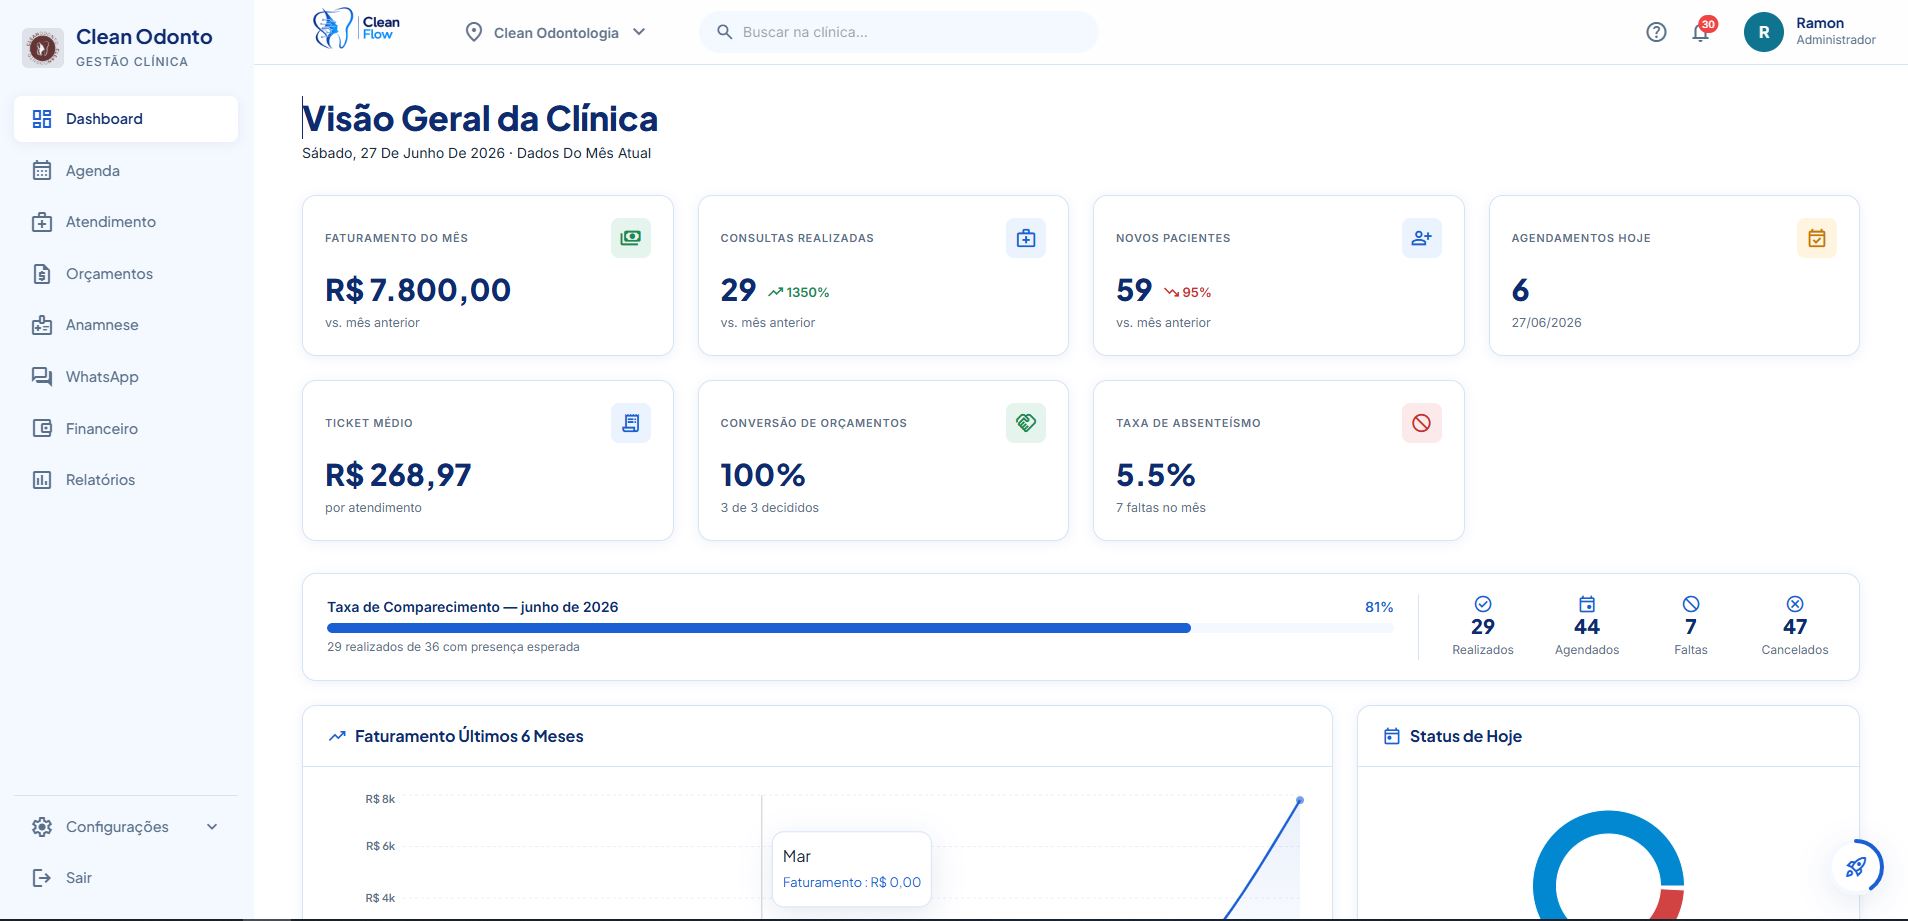Click the 95% decrease indicator
Viewport: 1908px width, 921px height.
tap(1188, 292)
